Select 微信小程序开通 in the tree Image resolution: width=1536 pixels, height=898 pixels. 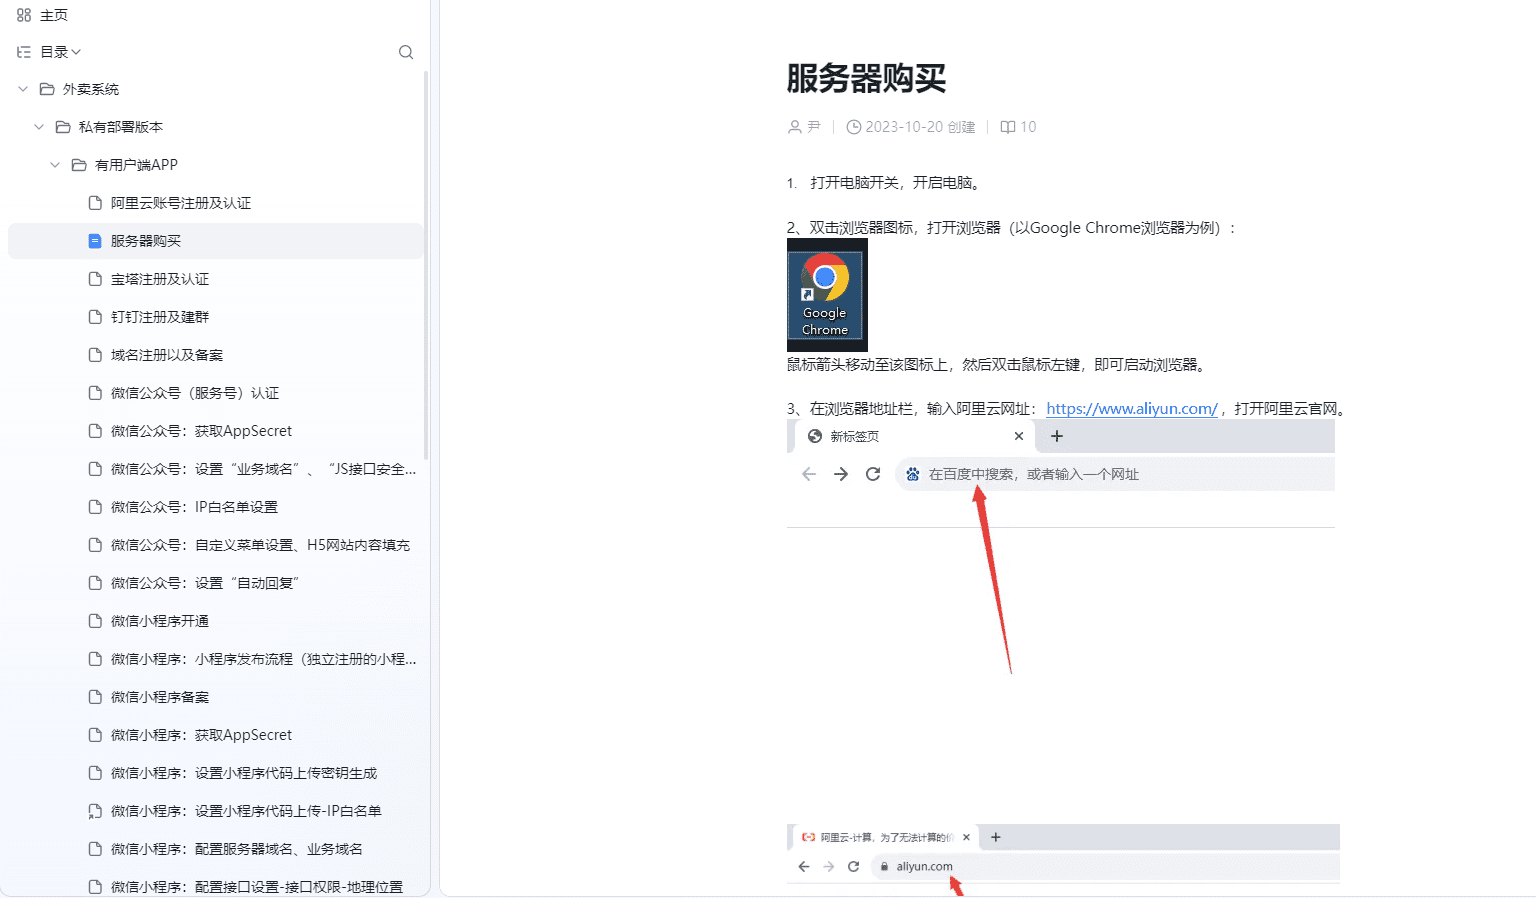pos(160,621)
